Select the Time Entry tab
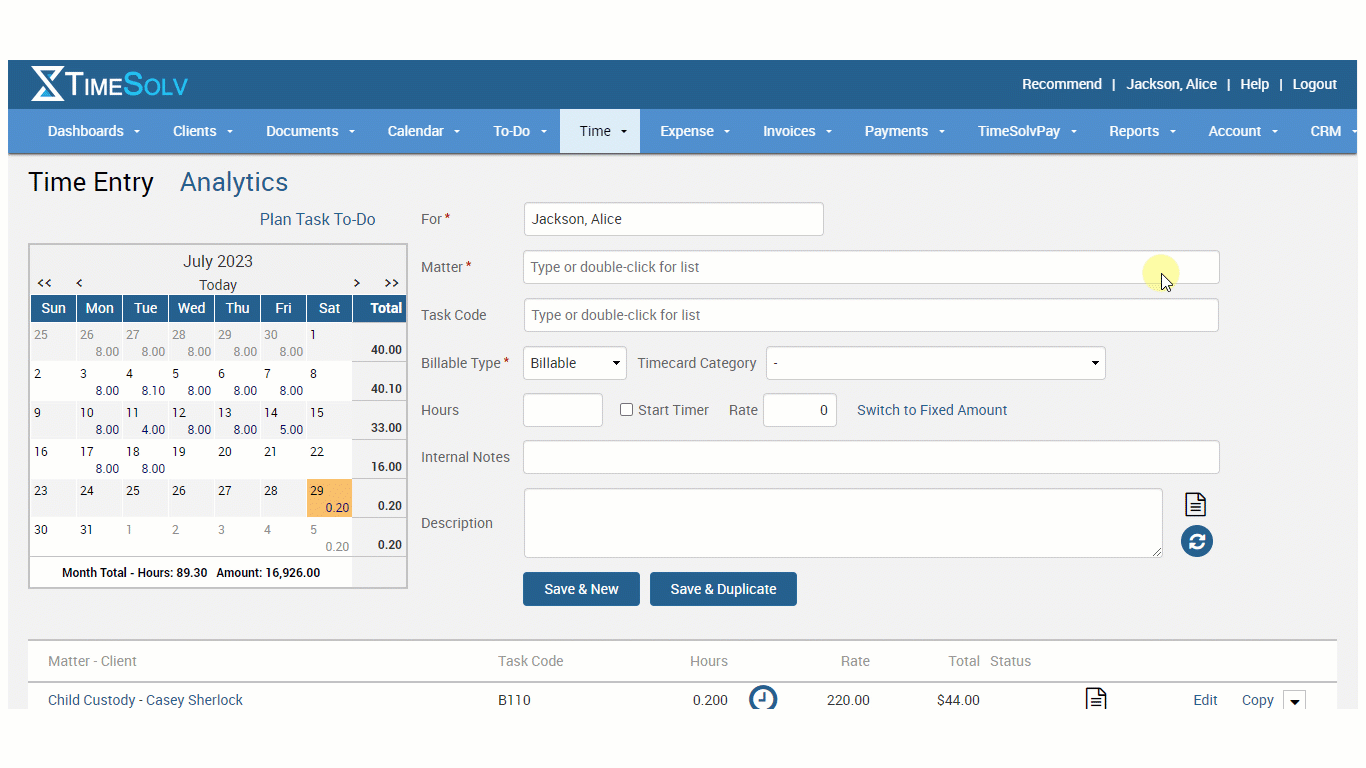Screen dimensions: 1366x768 (x=91, y=182)
